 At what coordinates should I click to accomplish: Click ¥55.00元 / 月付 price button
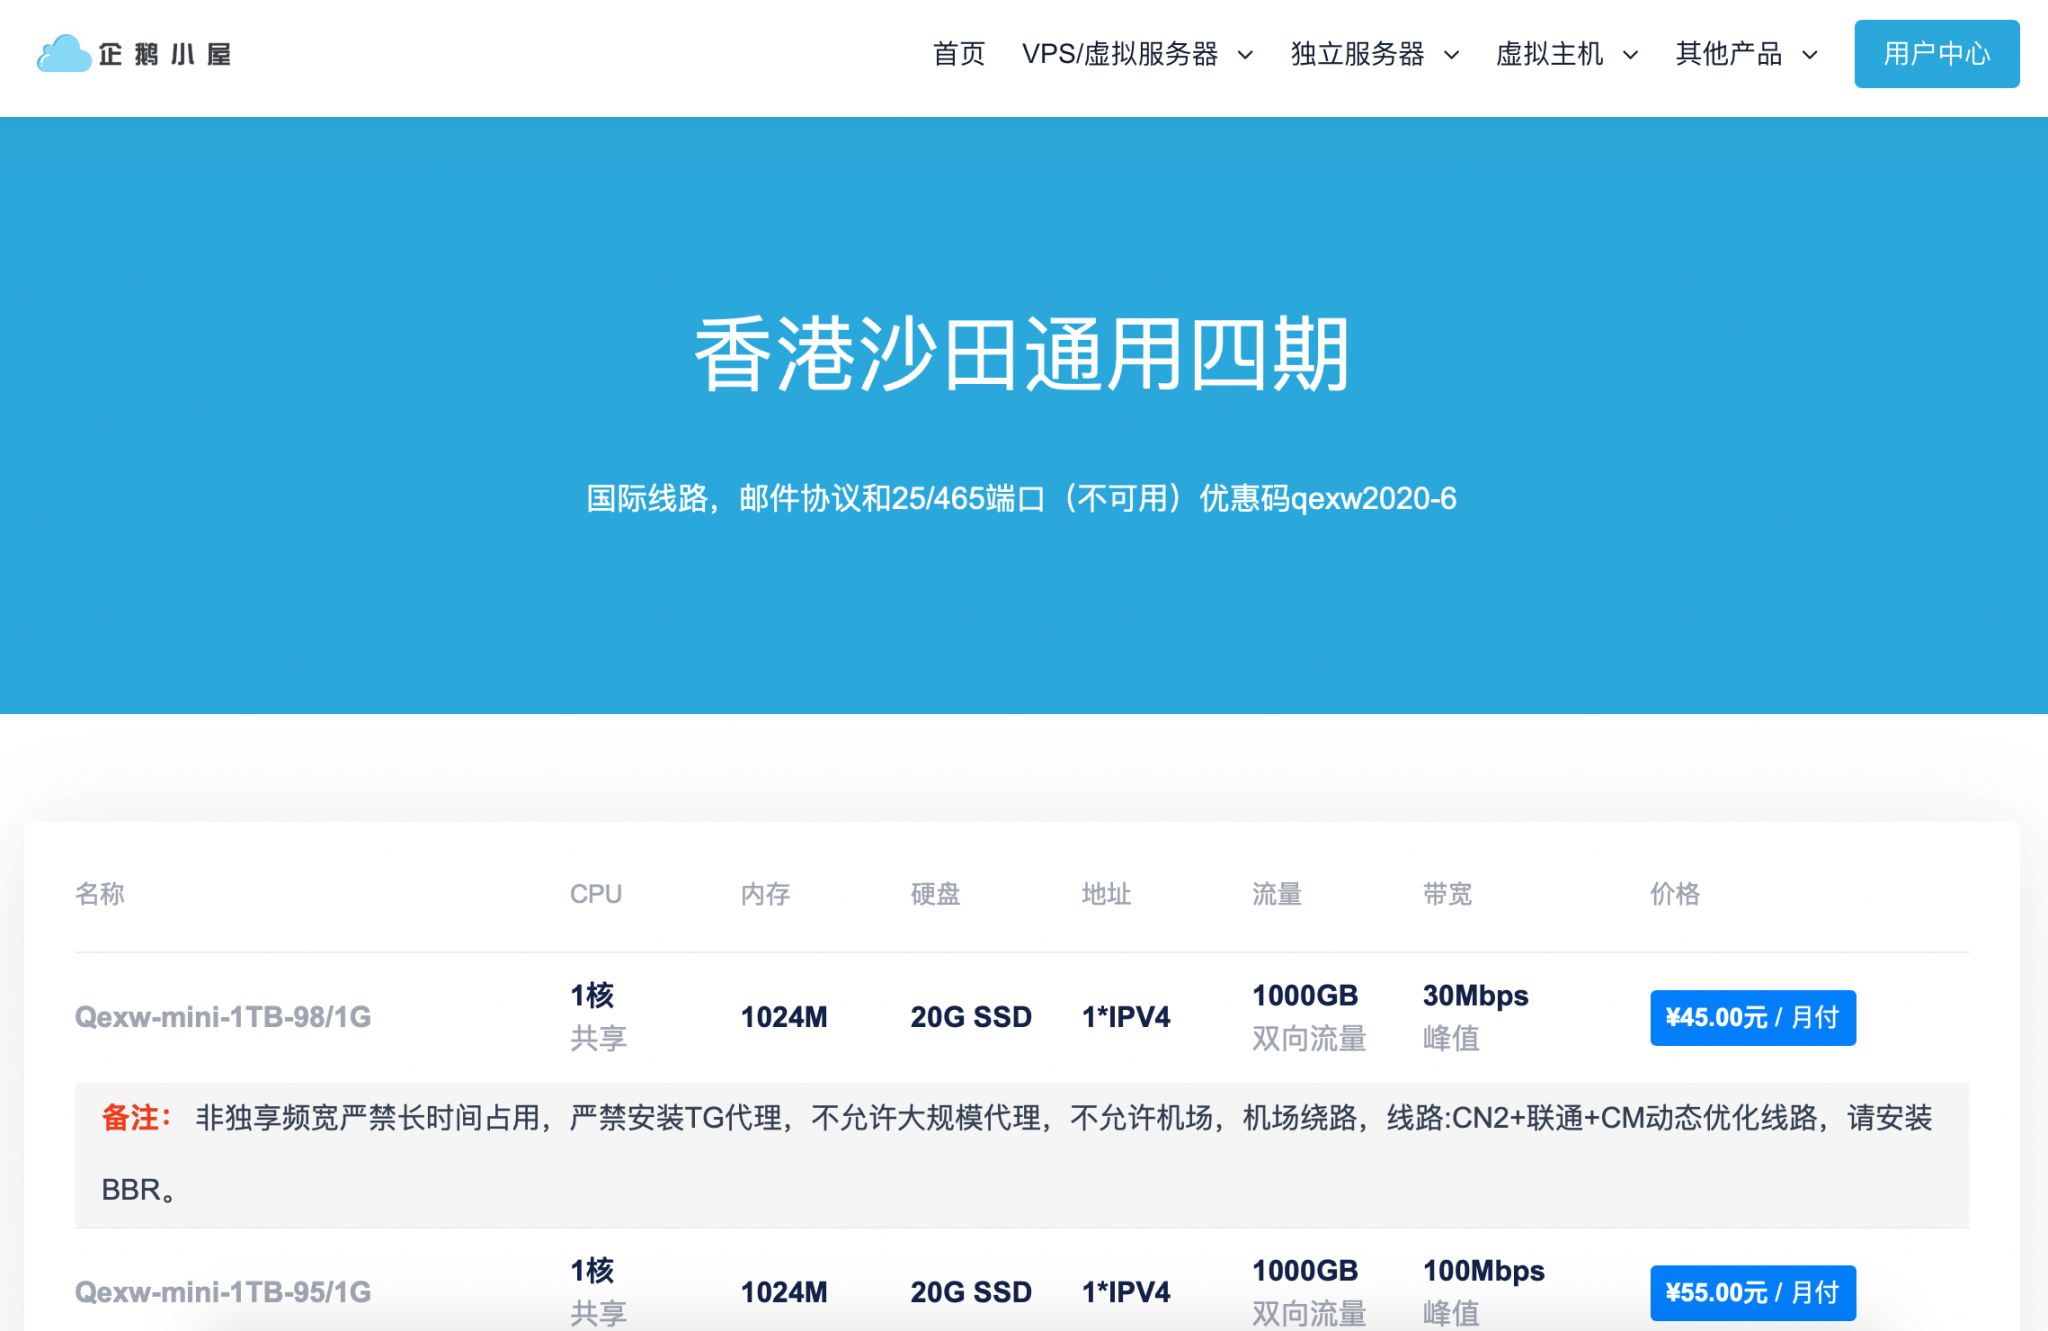(1752, 1292)
